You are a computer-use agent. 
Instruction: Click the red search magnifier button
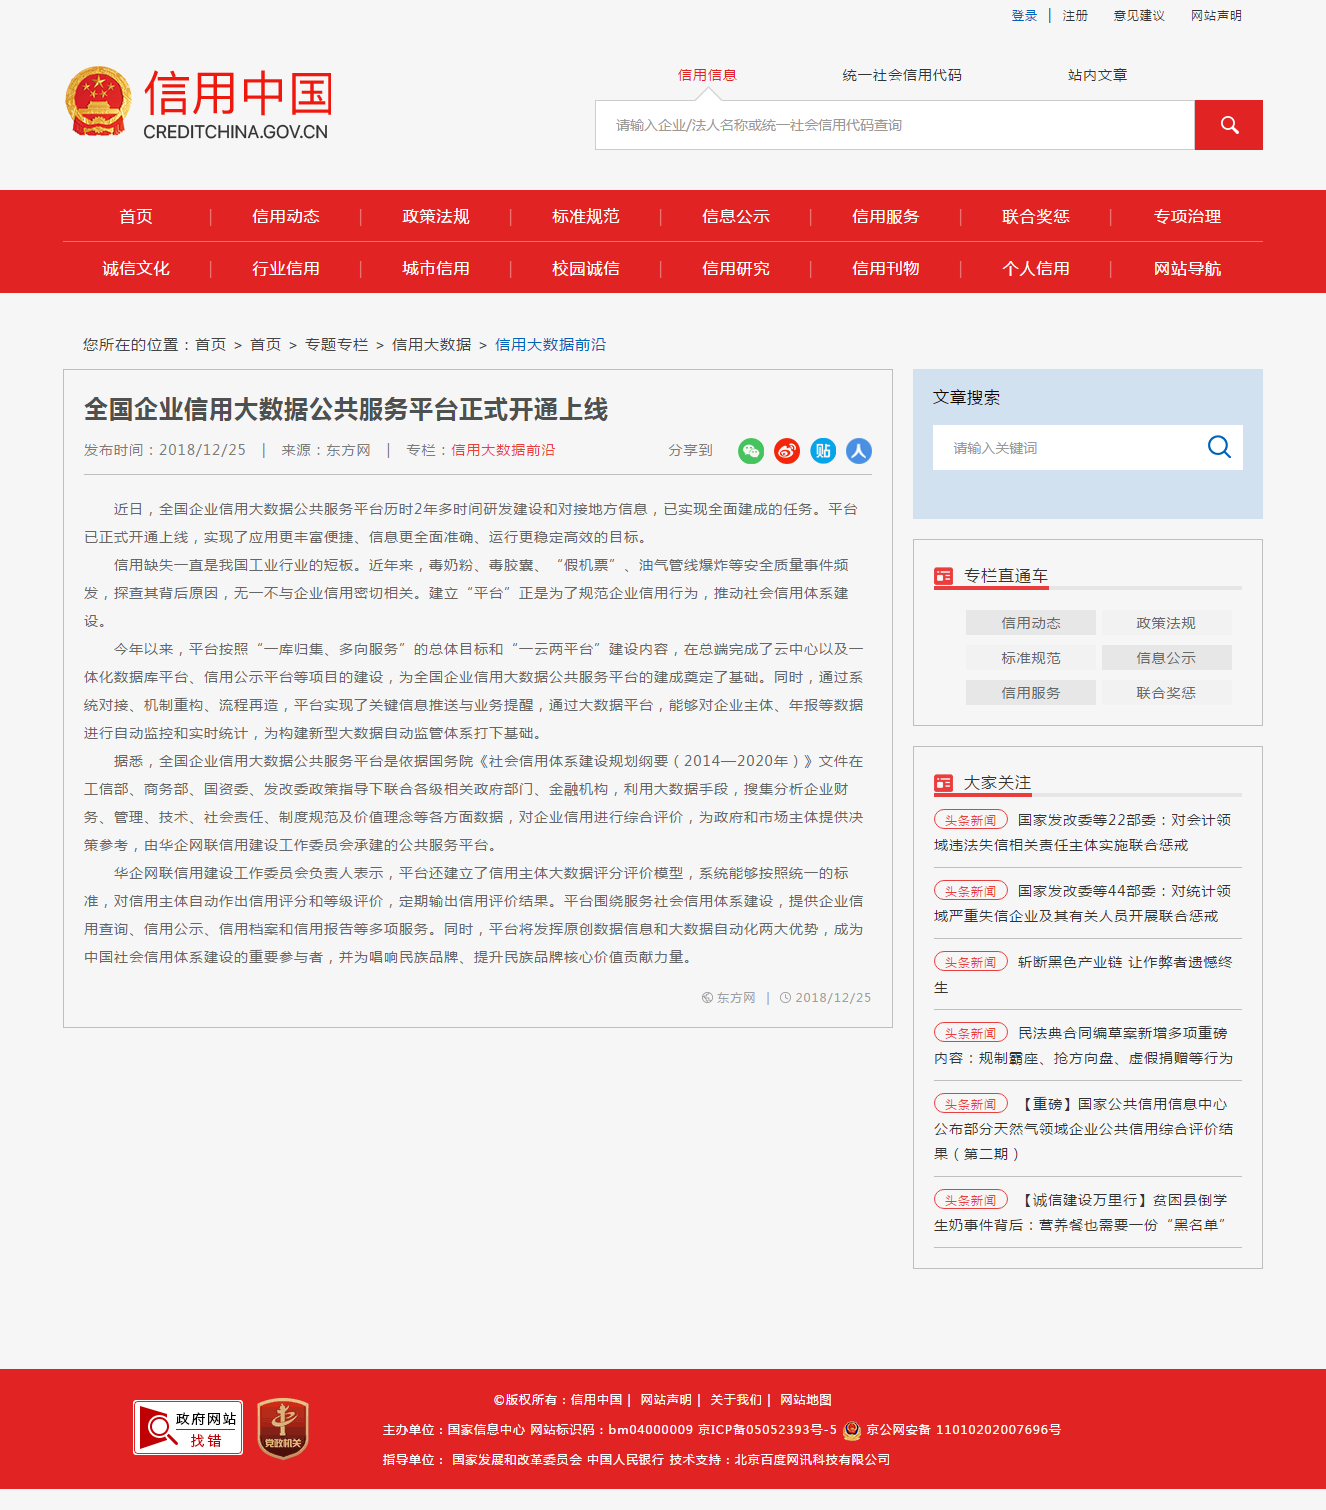pyautogui.click(x=1229, y=125)
